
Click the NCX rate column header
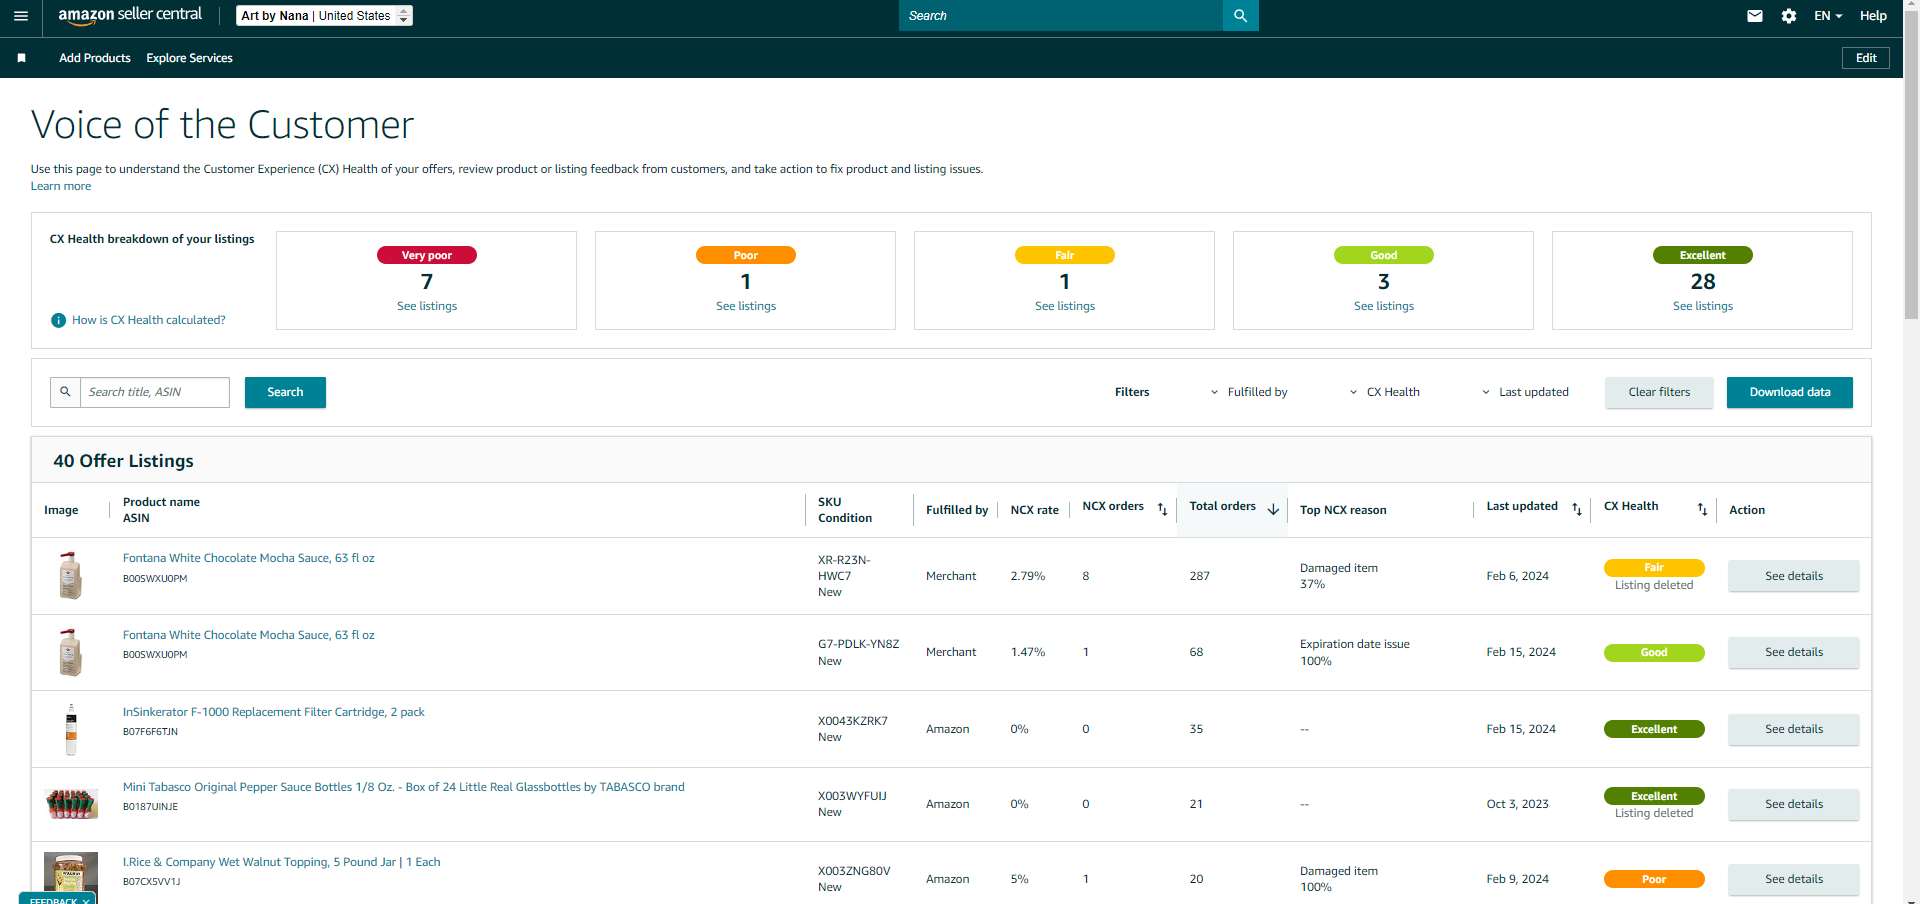(1035, 510)
